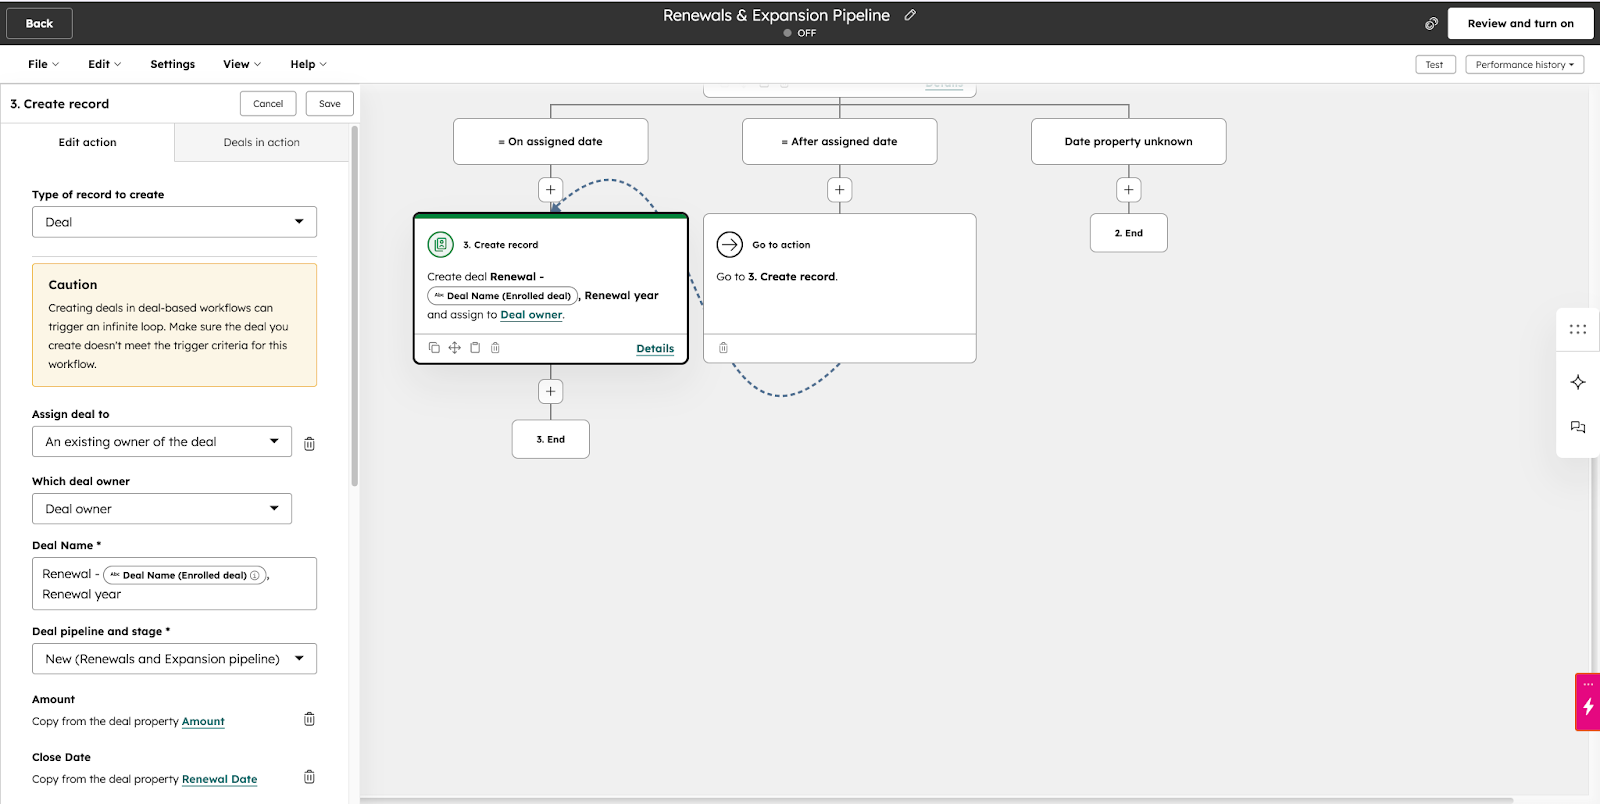Click the Deal Name token in the input field
The height and width of the screenshot is (804, 1600).
click(185, 575)
